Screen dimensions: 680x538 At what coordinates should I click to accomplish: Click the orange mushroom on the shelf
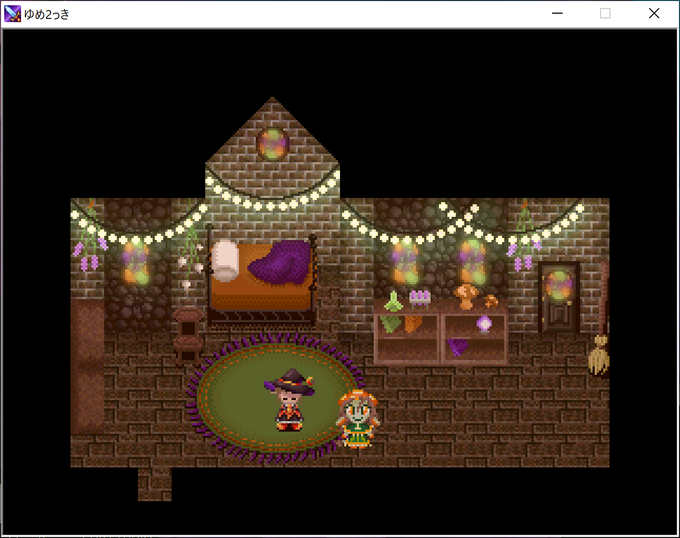click(x=466, y=297)
